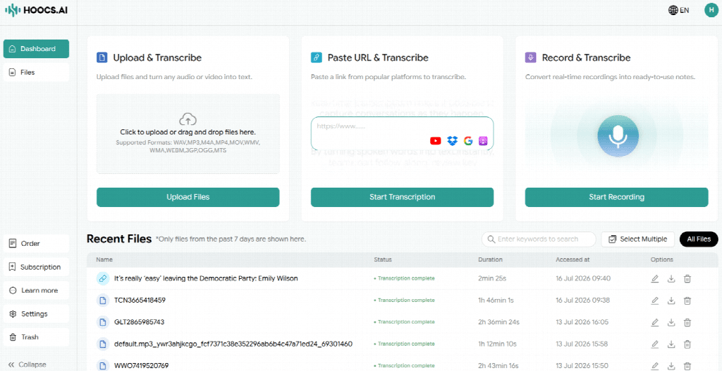Click the 1h 12min 10s duration cell
The width and height of the screenshot is (722, 371).
(497, 344)
